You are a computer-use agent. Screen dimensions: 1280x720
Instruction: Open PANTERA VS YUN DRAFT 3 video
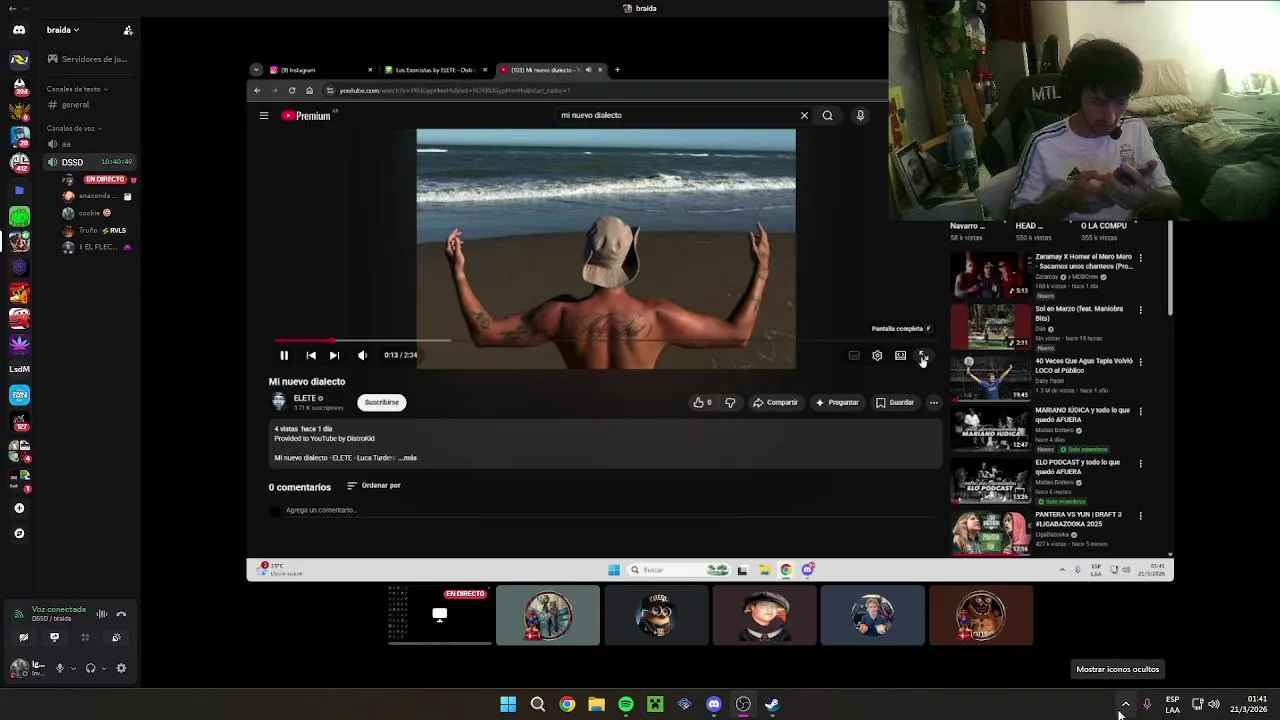(x=990, y=534)
